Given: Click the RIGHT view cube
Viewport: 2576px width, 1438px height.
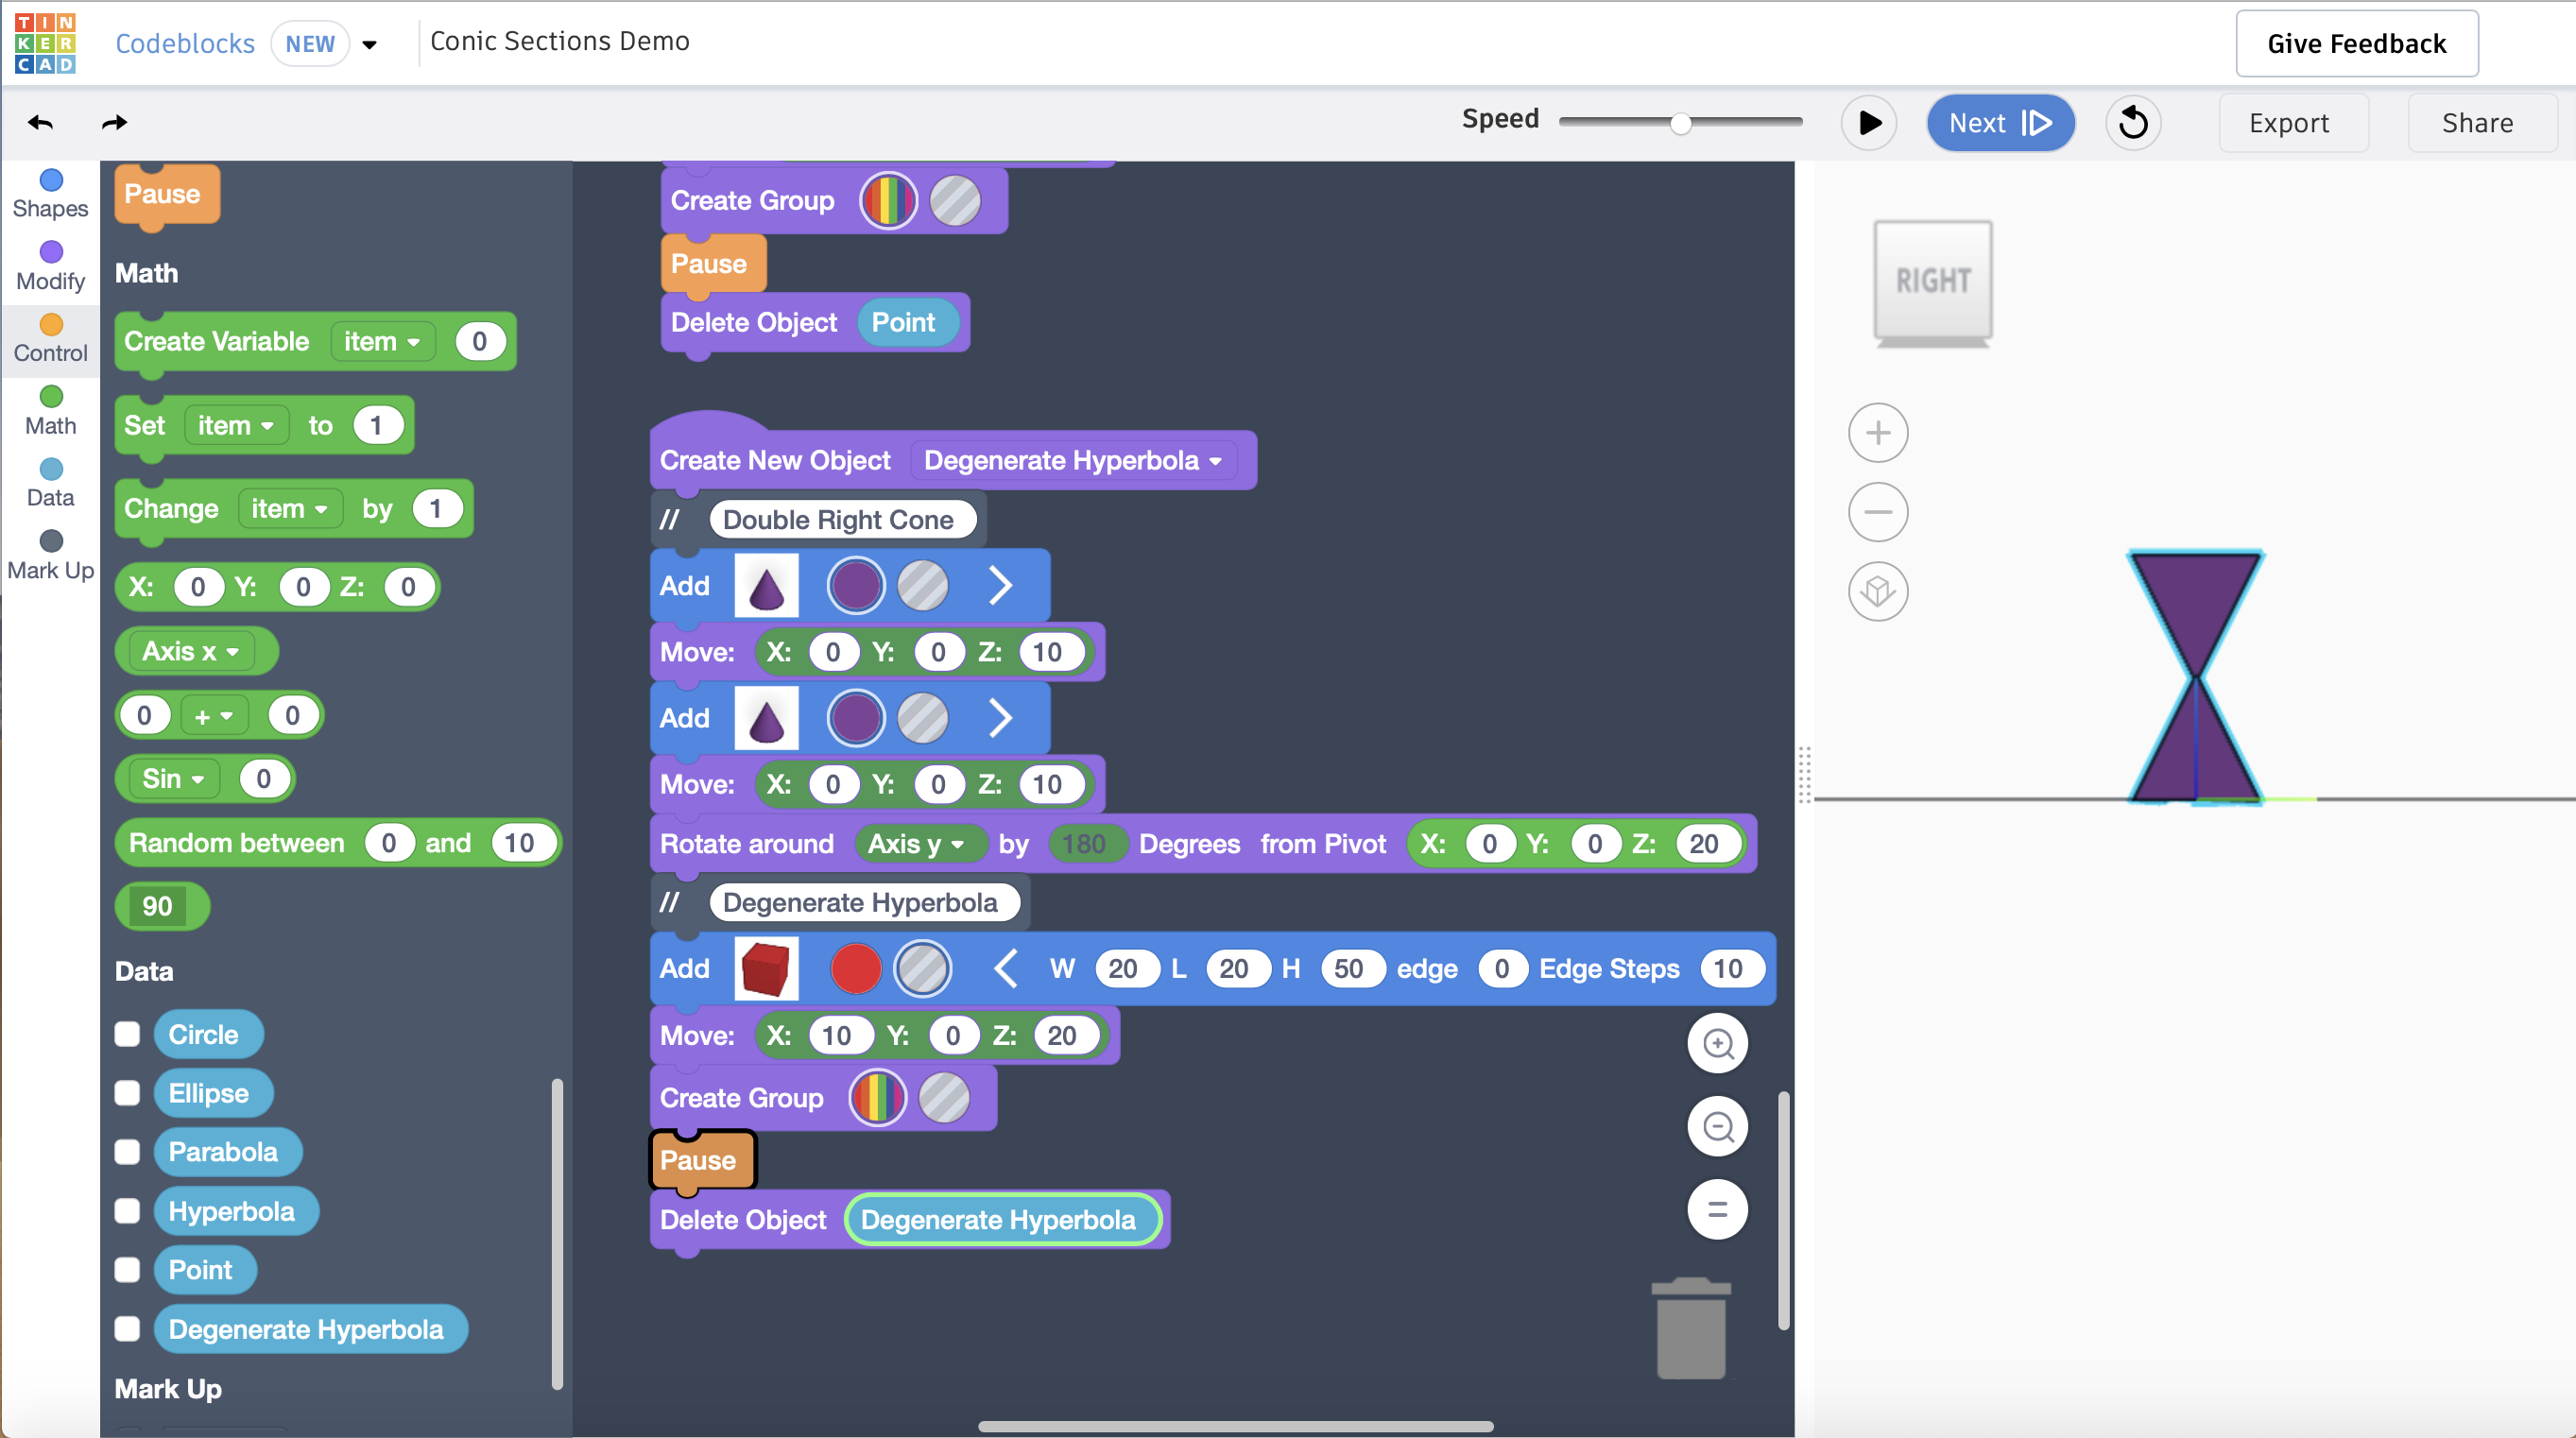Looking at the screenshot, I should click(x=1933, y=281).
